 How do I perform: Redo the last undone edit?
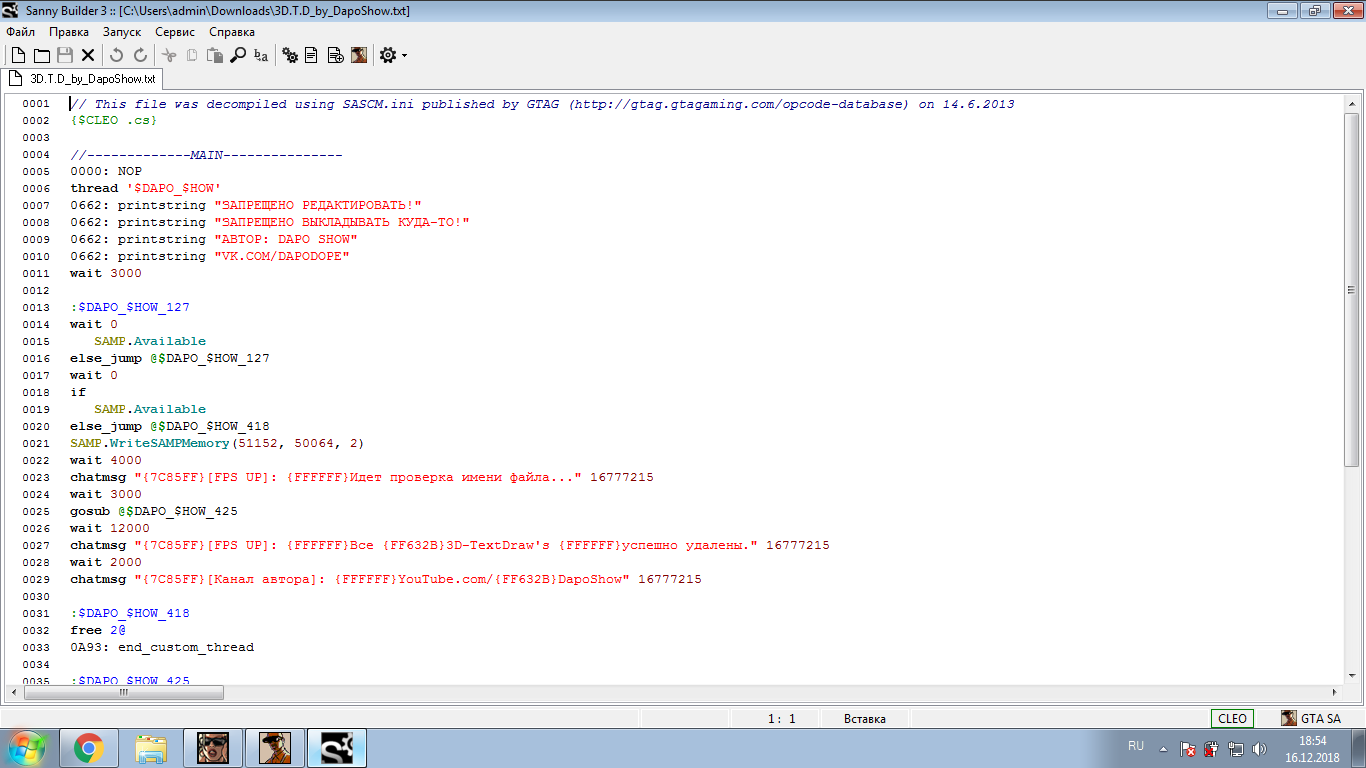[x=140, y=55]
